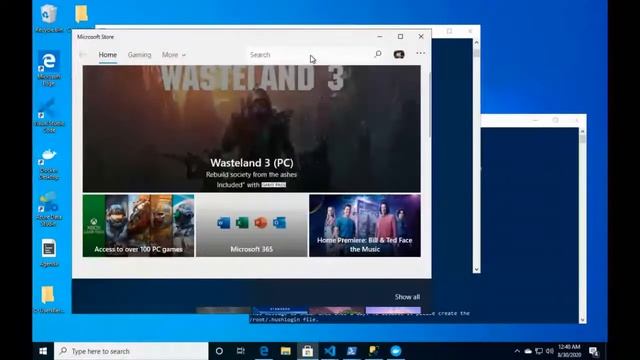This screenshot has height=360, width=640.
Task: Open the user account avatar icon
Action: pyautogui.click(x=399, y=54)
